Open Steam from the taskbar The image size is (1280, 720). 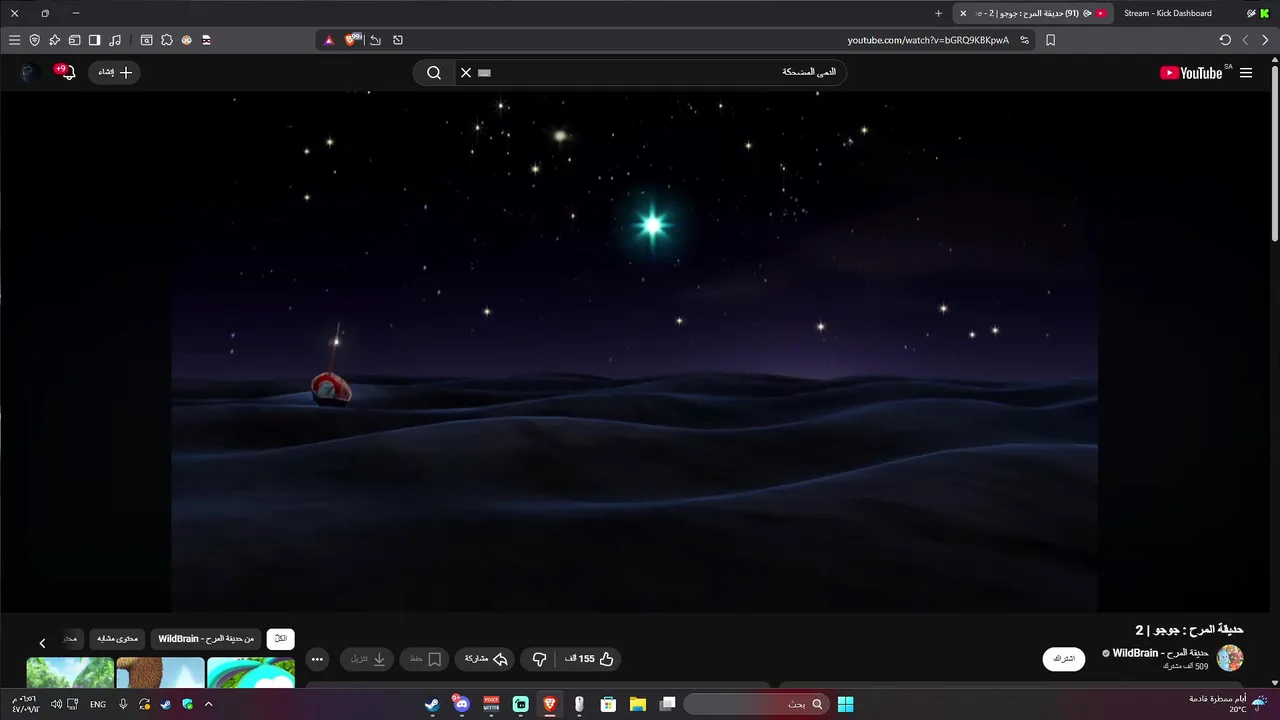coord(431,704)
